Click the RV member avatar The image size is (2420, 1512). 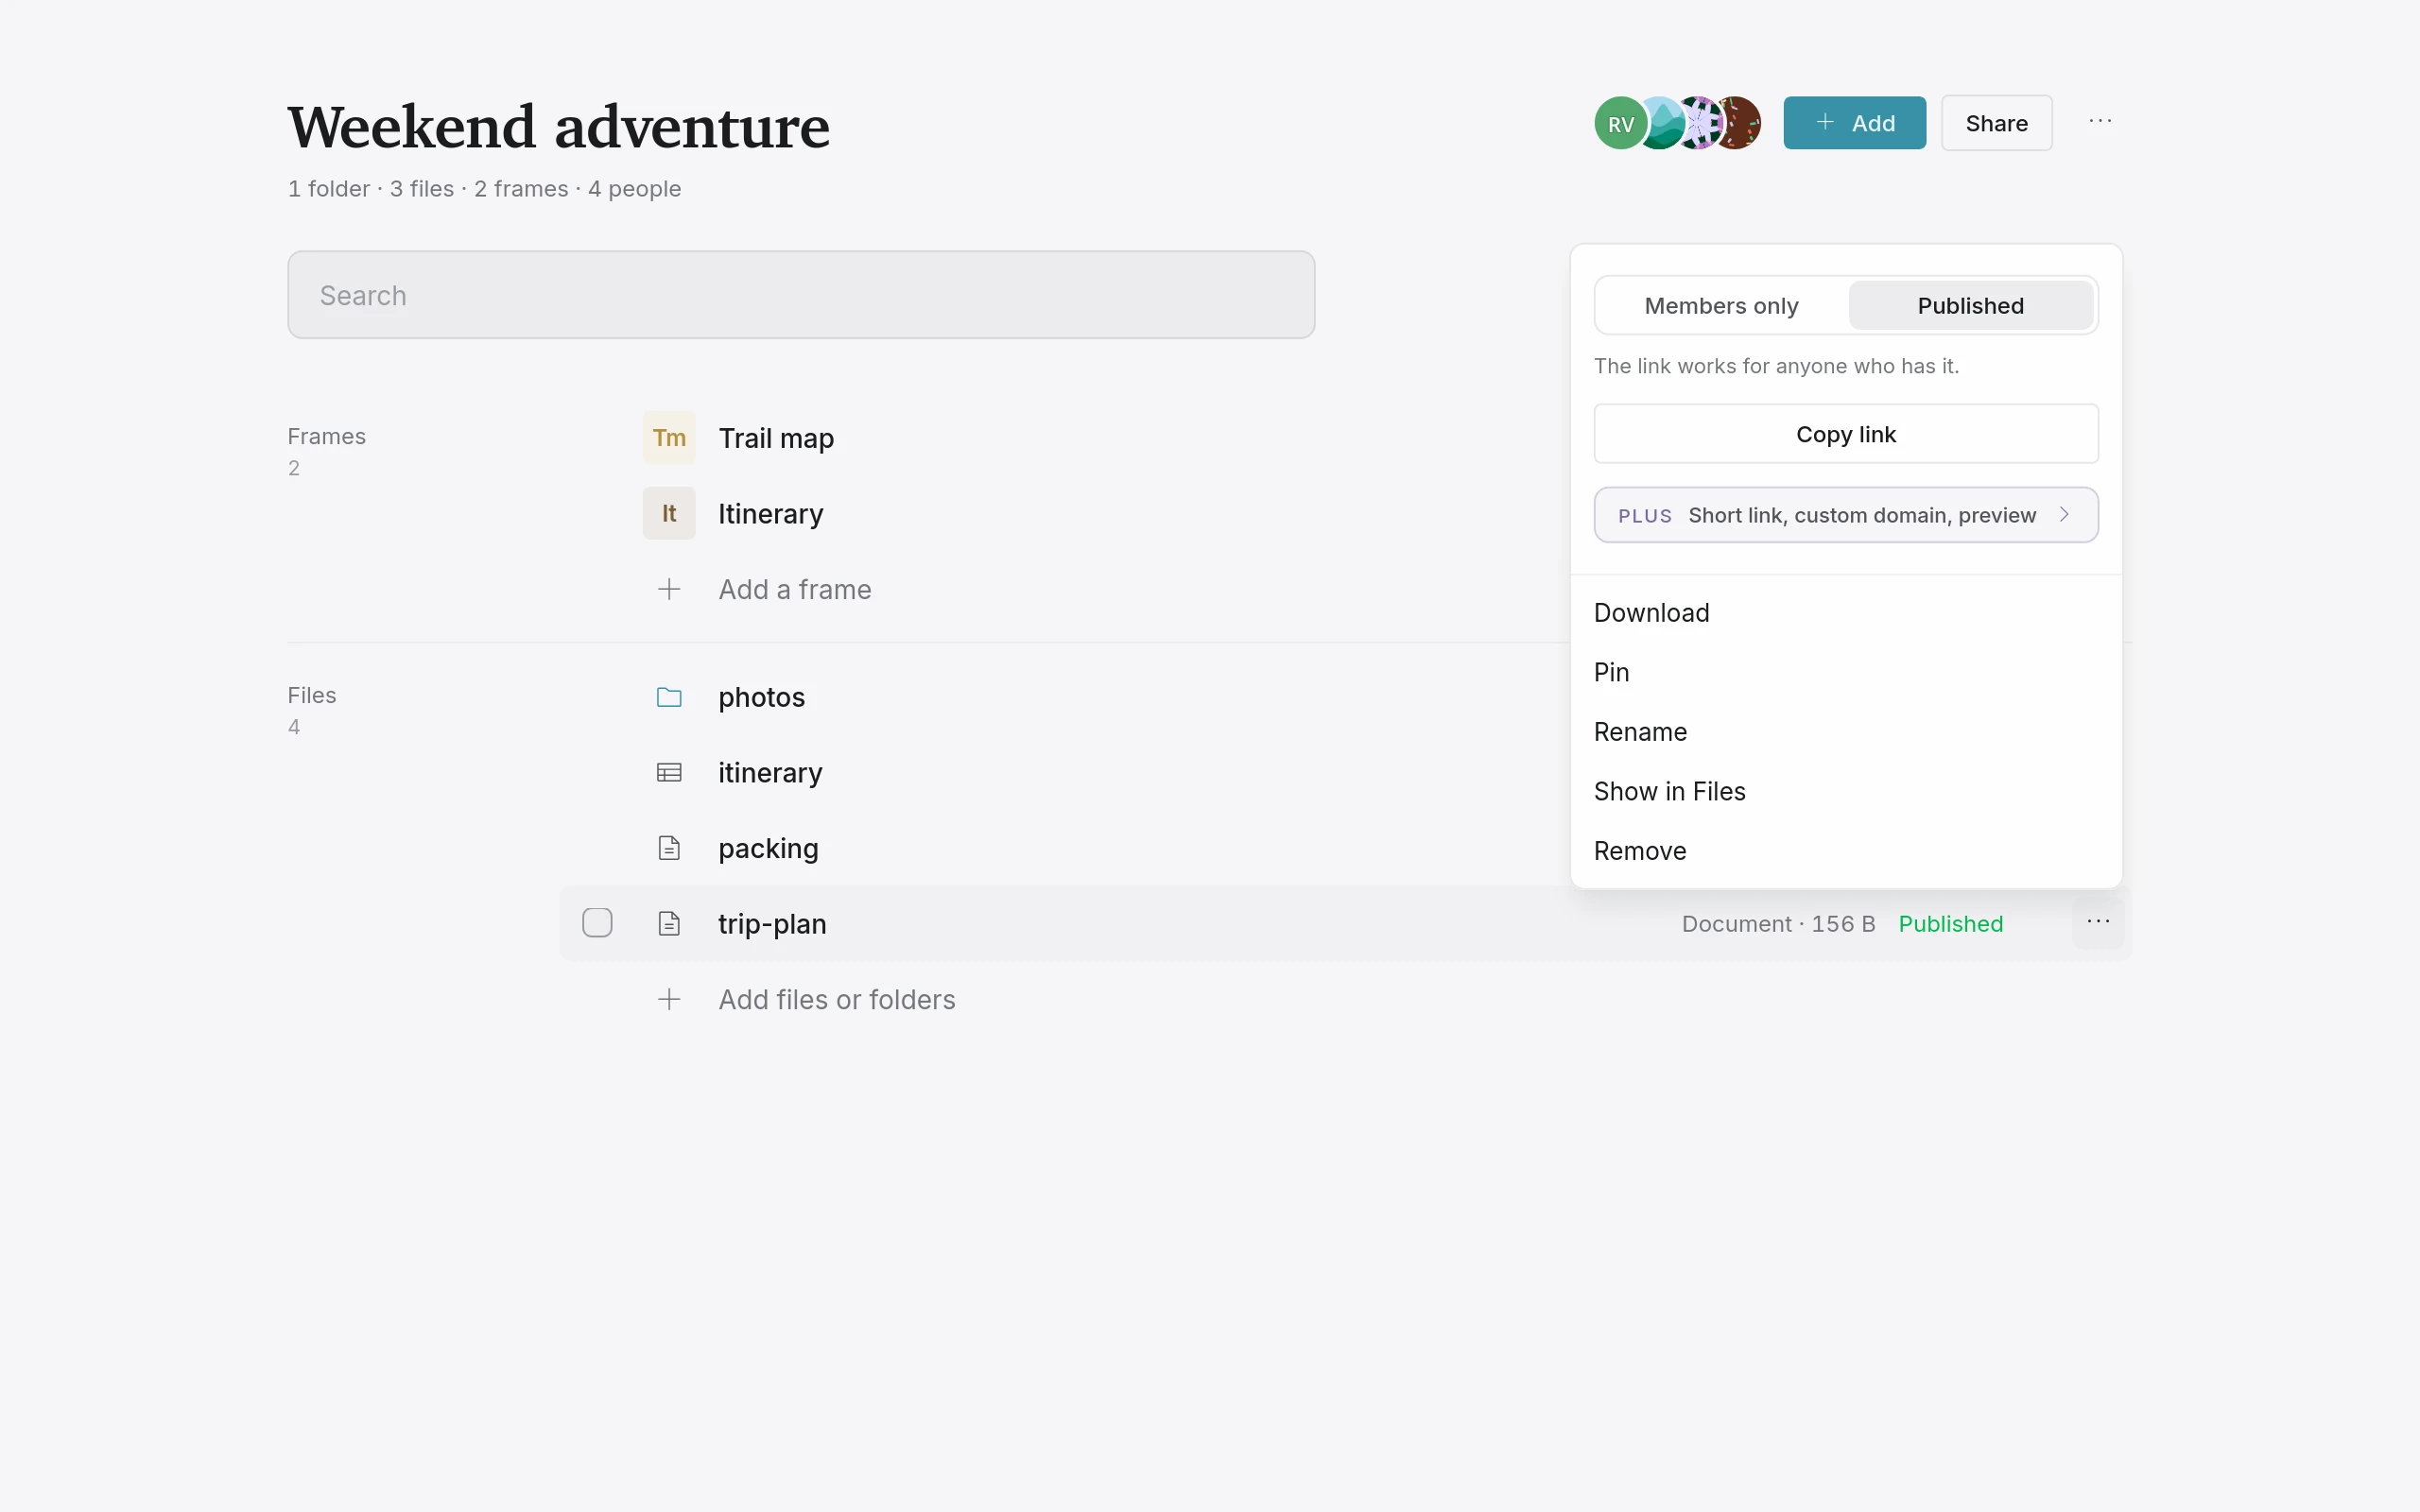point(1620,123)
